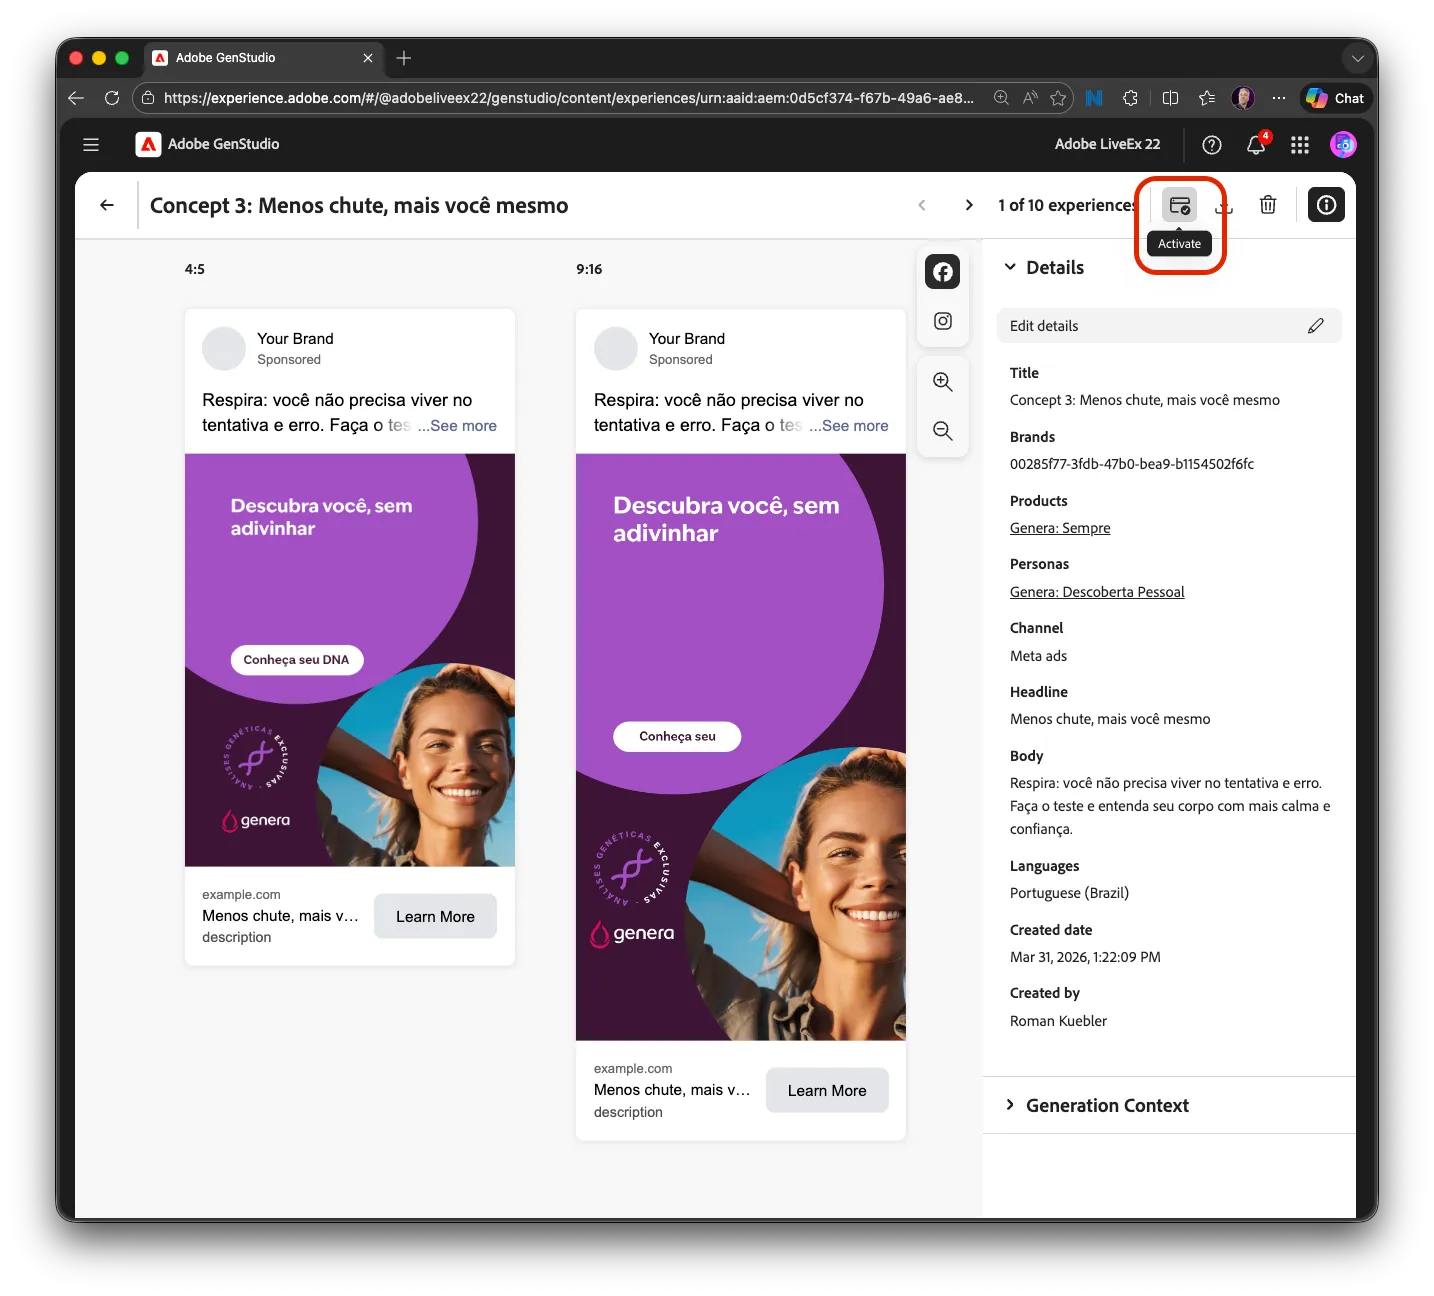Click the Edit details button
This screenshot has width=1434, height=1296.
pos(1169,326)
